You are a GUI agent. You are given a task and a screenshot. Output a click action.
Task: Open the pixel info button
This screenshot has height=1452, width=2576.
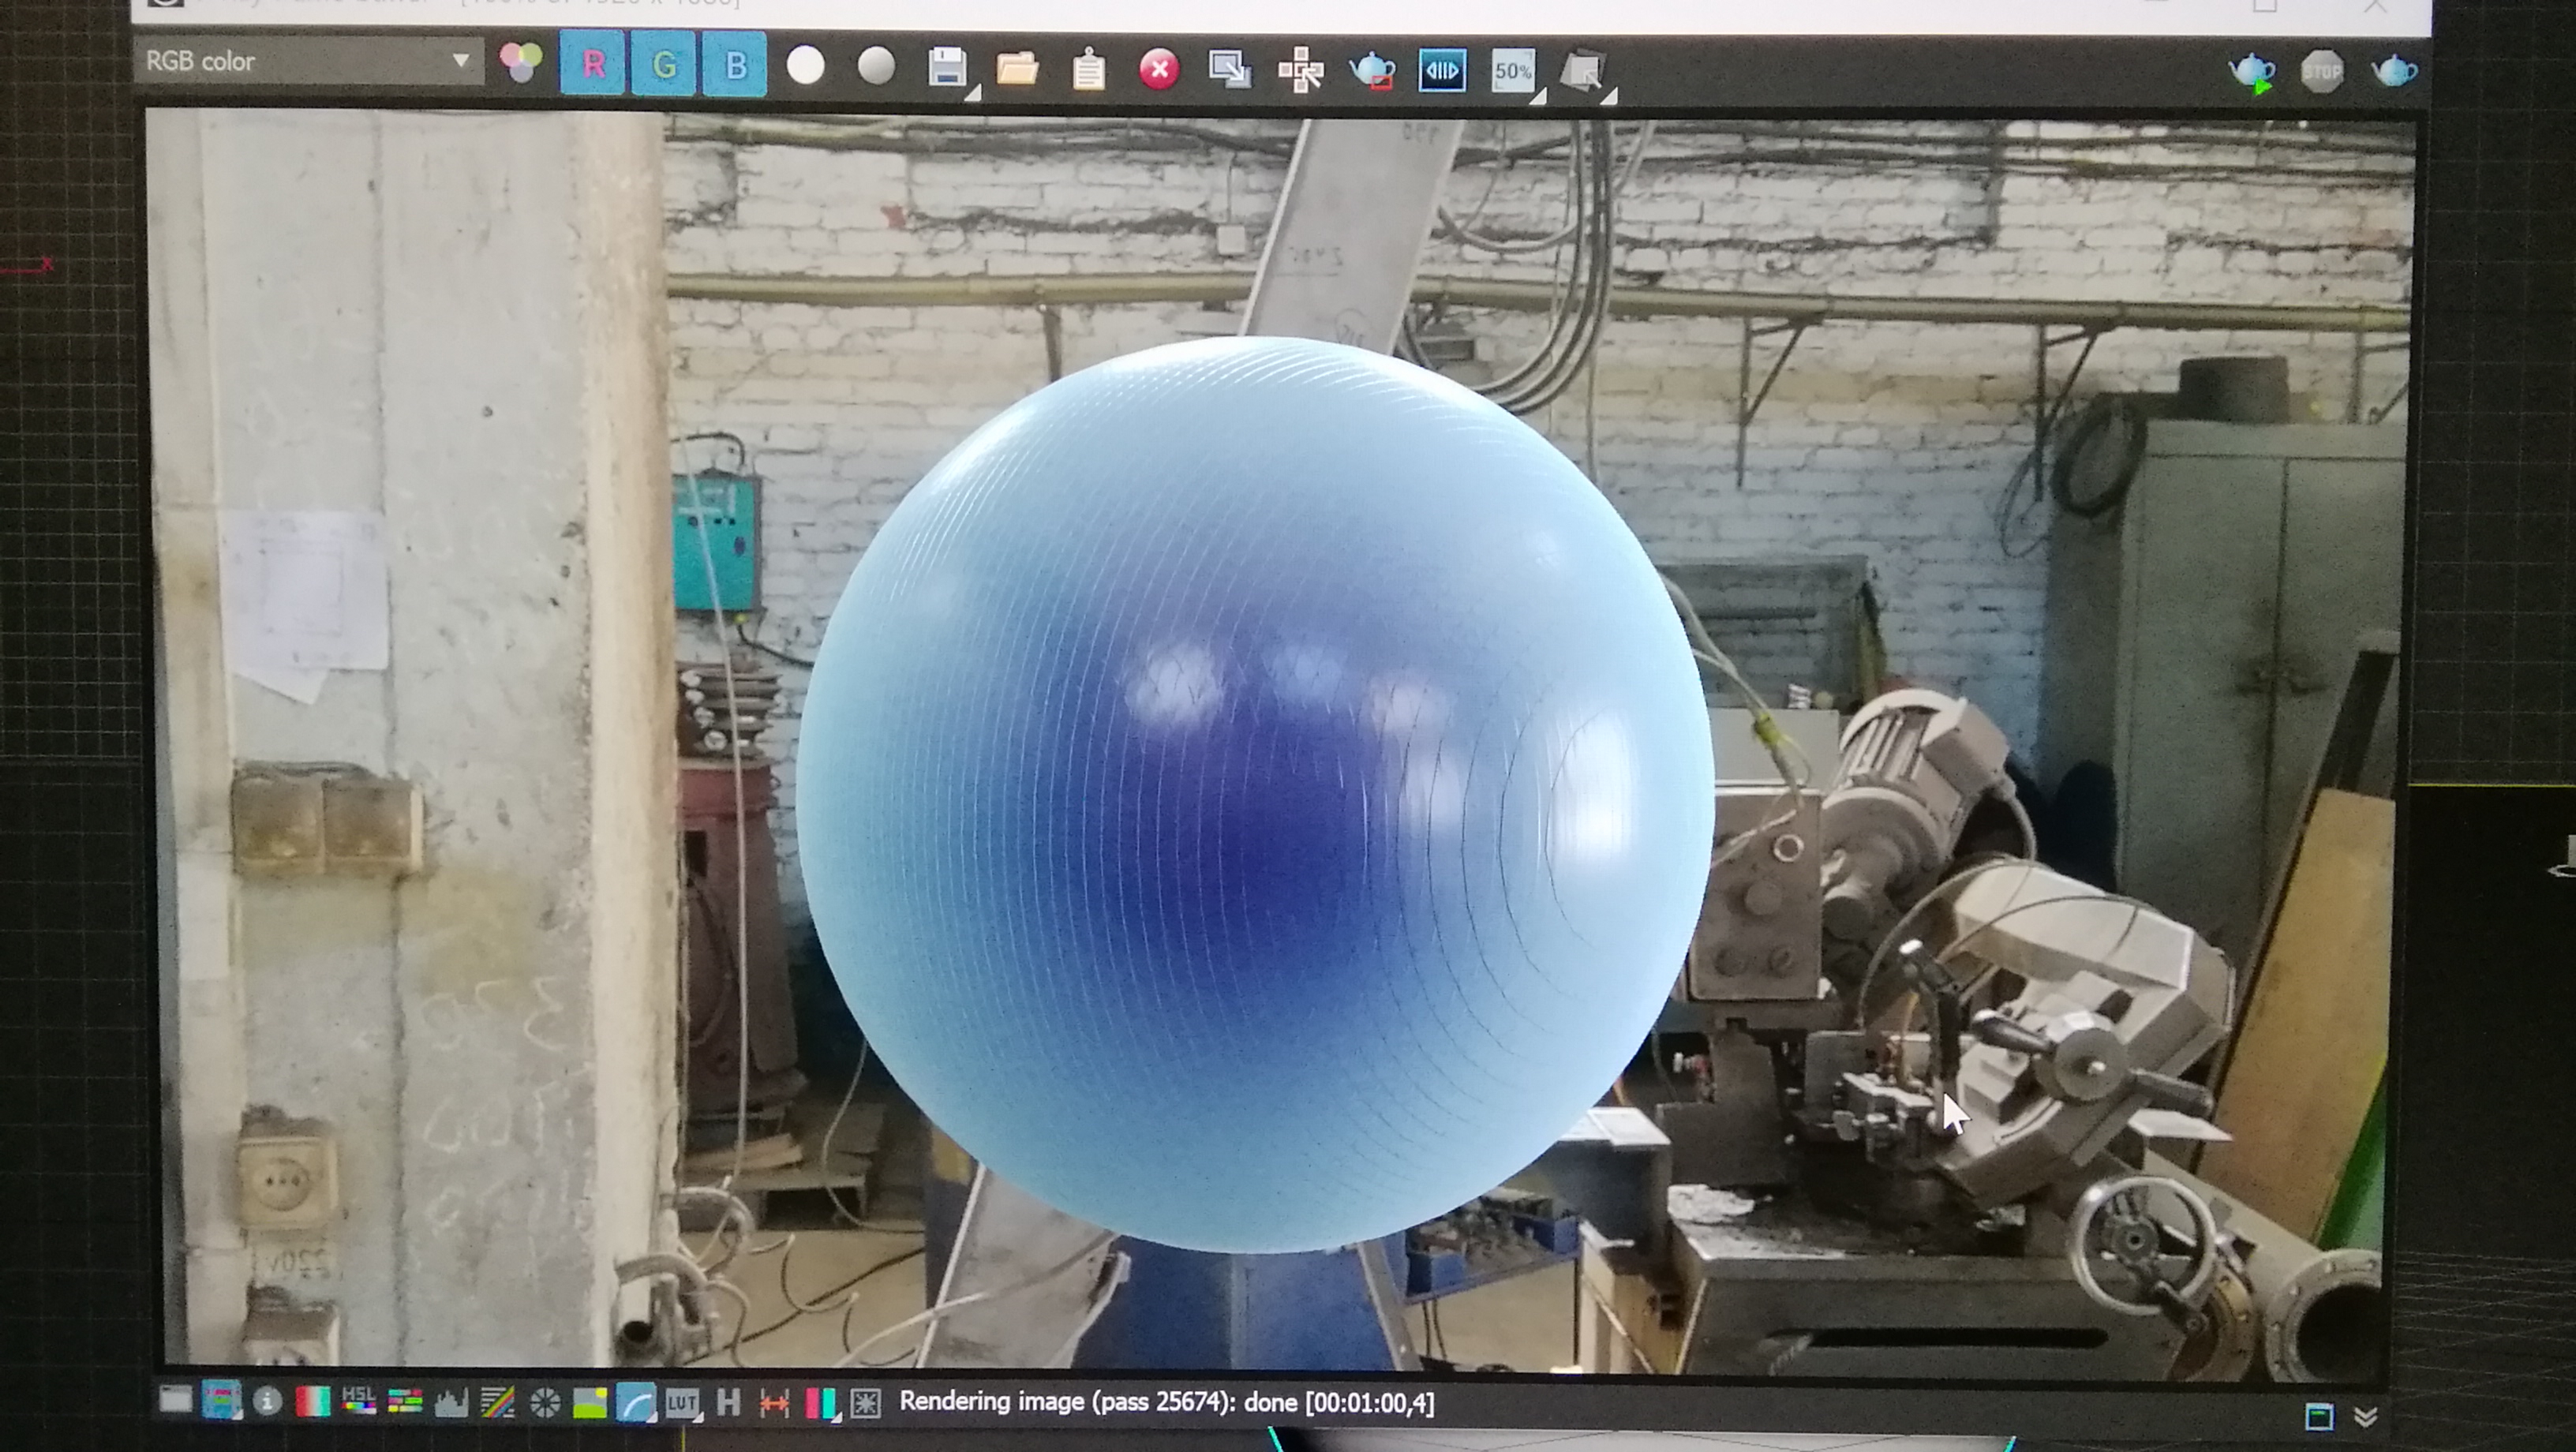pyautogui.click(x=267, y=1401)
